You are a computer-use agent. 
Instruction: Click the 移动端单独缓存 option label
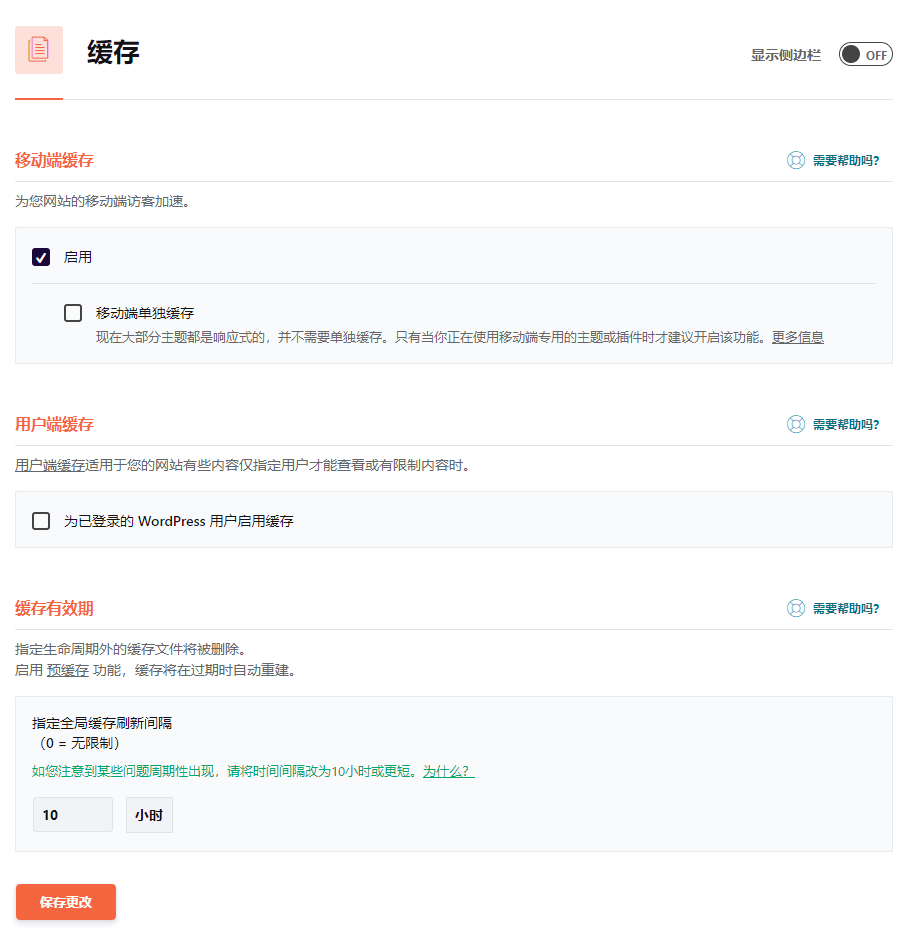[145, 313]
